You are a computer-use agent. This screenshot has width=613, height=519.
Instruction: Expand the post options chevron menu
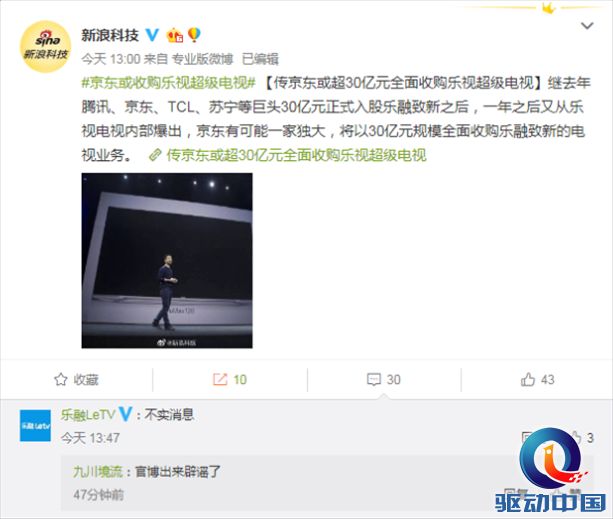[x=587, y=26]
